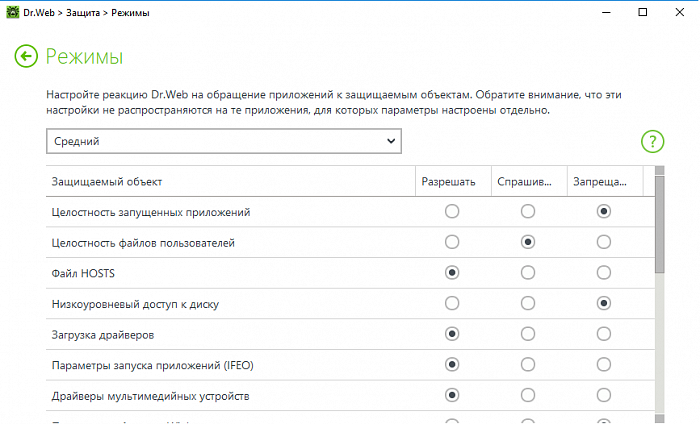Select Спрашивать for Загрузка драйверов
The height and width of the screenshot is (424, 700).
(x=528, y=334)
